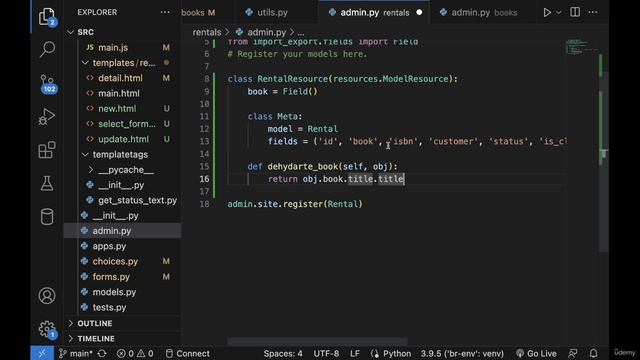Click the vertical editor scrollbar
This screenshot has height=360, width=640.
[603, 161]
